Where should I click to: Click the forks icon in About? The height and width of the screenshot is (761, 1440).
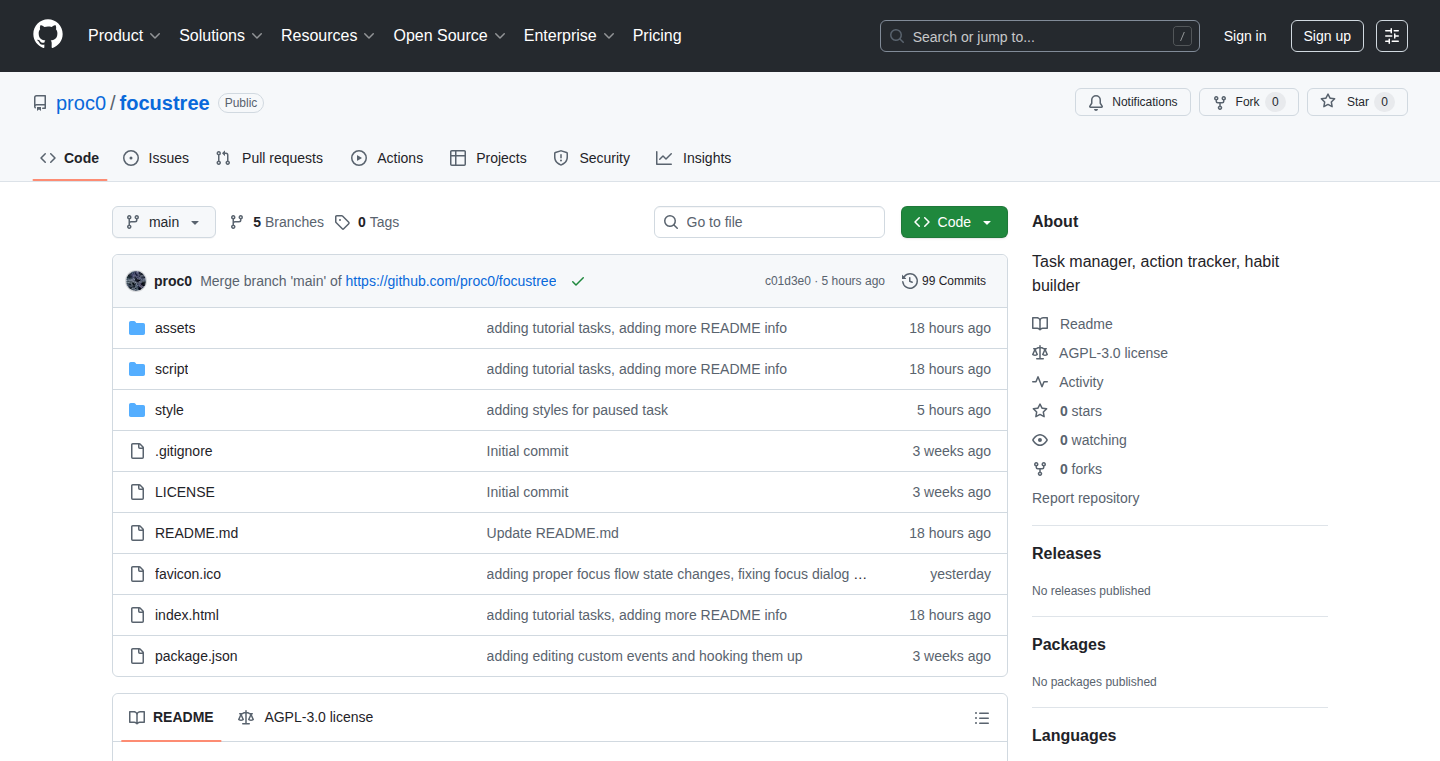[x=1040, y=469]
